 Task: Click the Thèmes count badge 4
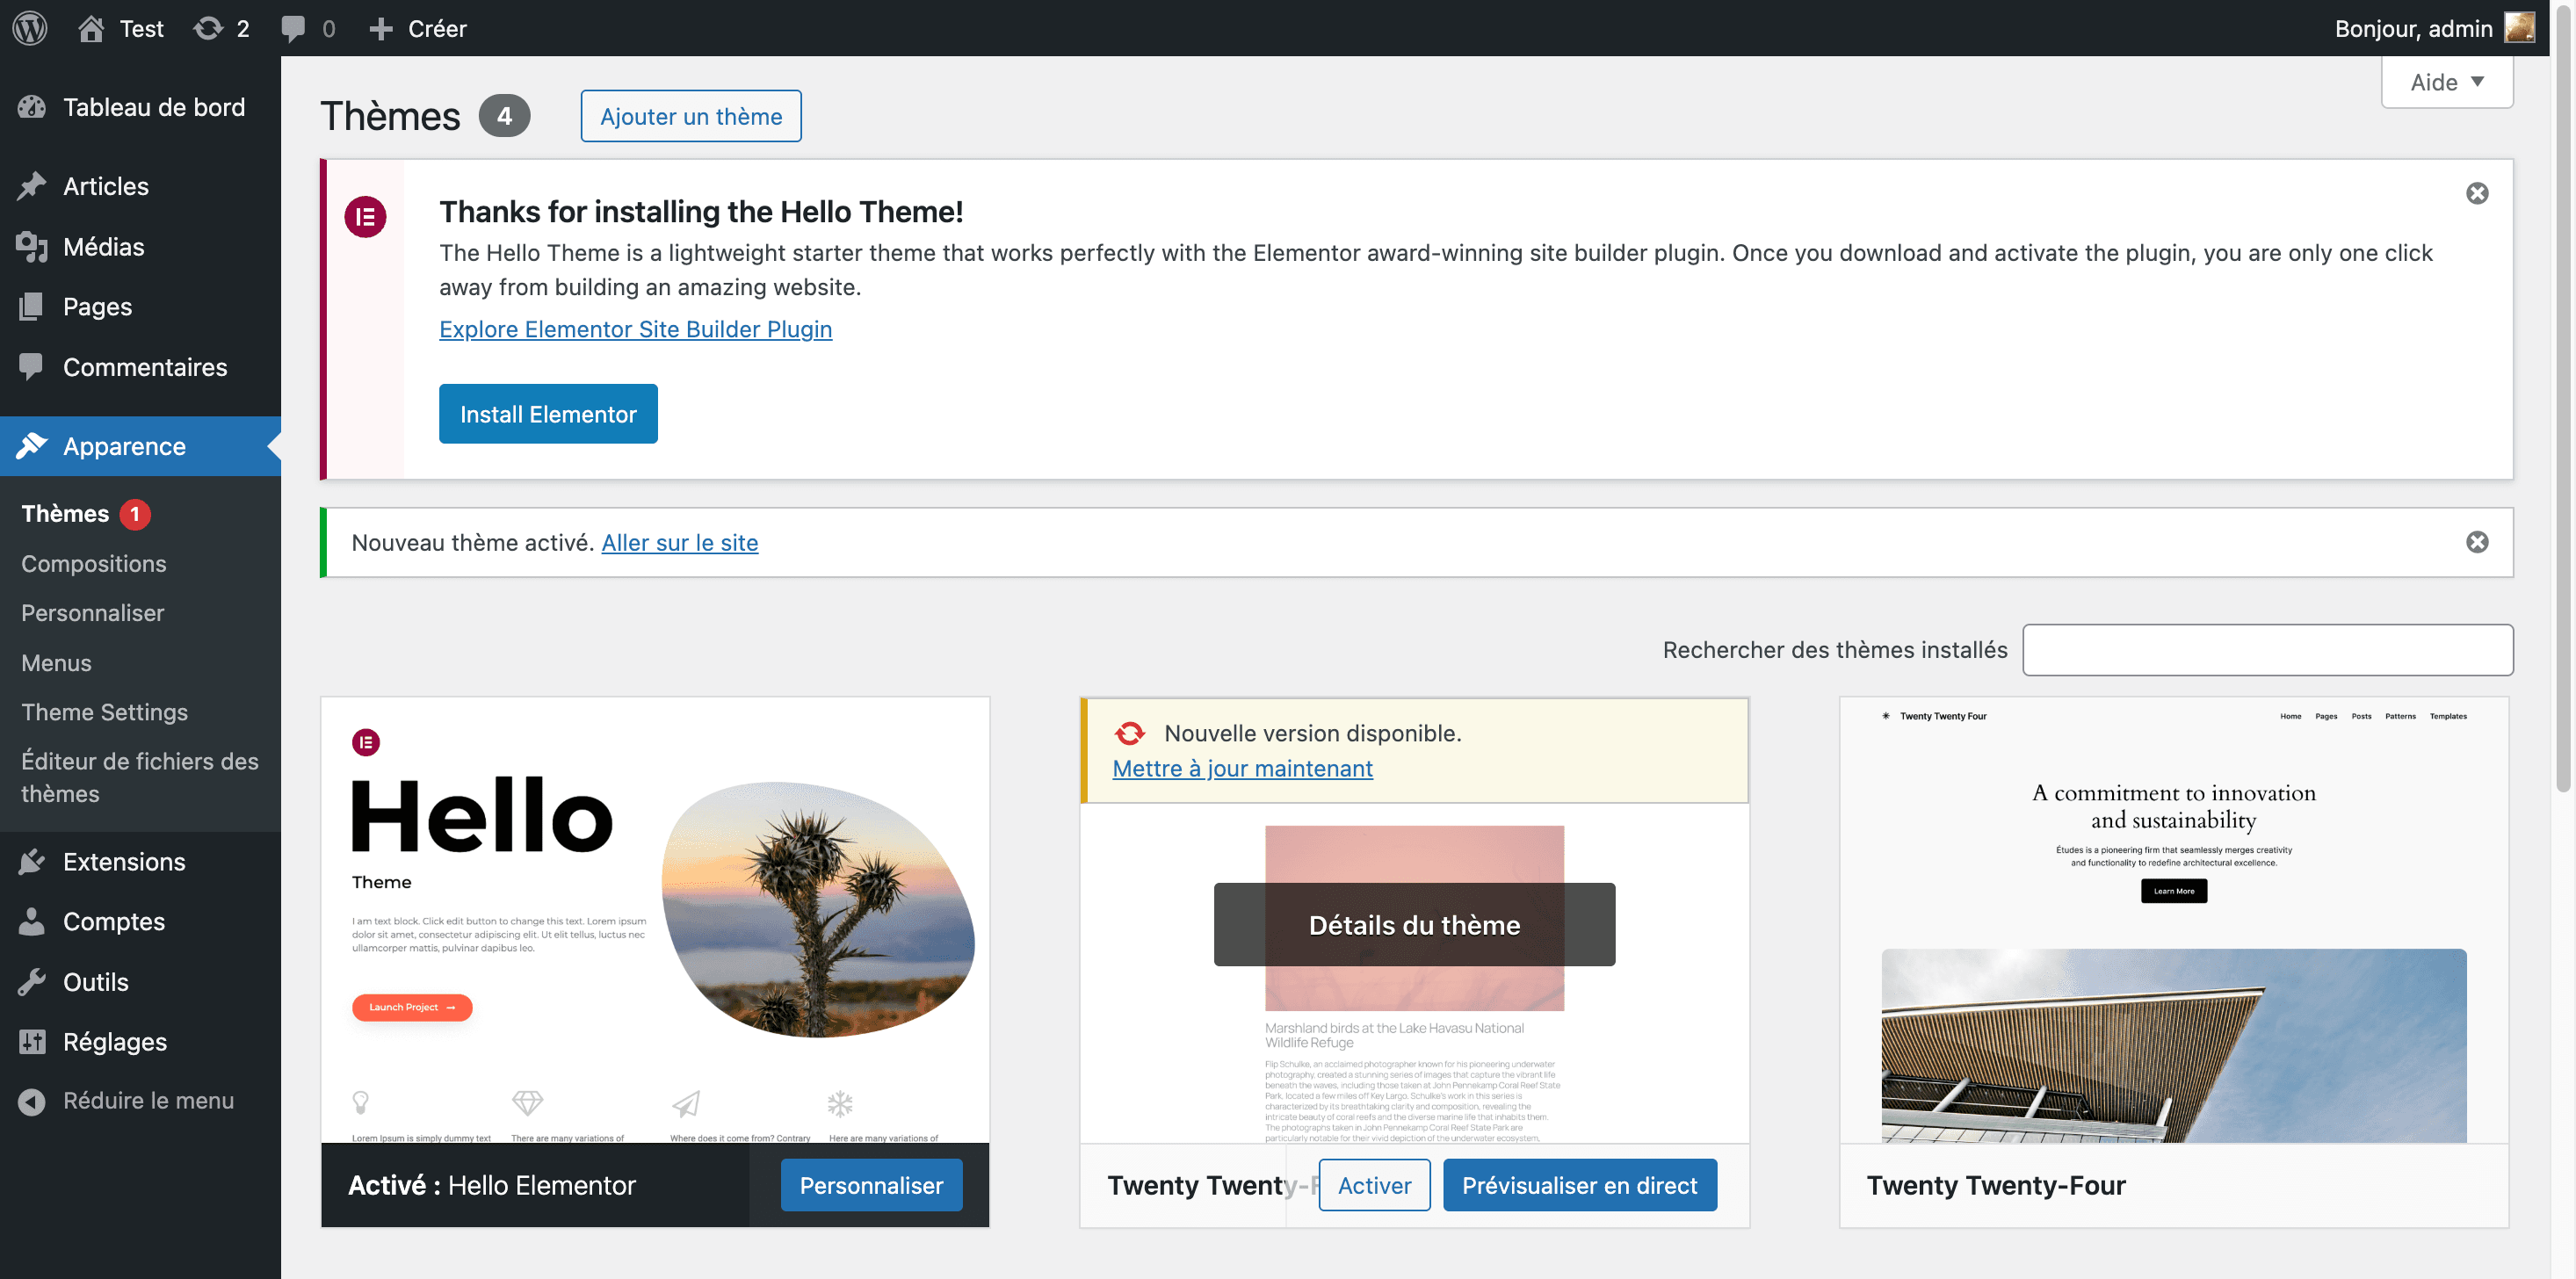[504, 116]
